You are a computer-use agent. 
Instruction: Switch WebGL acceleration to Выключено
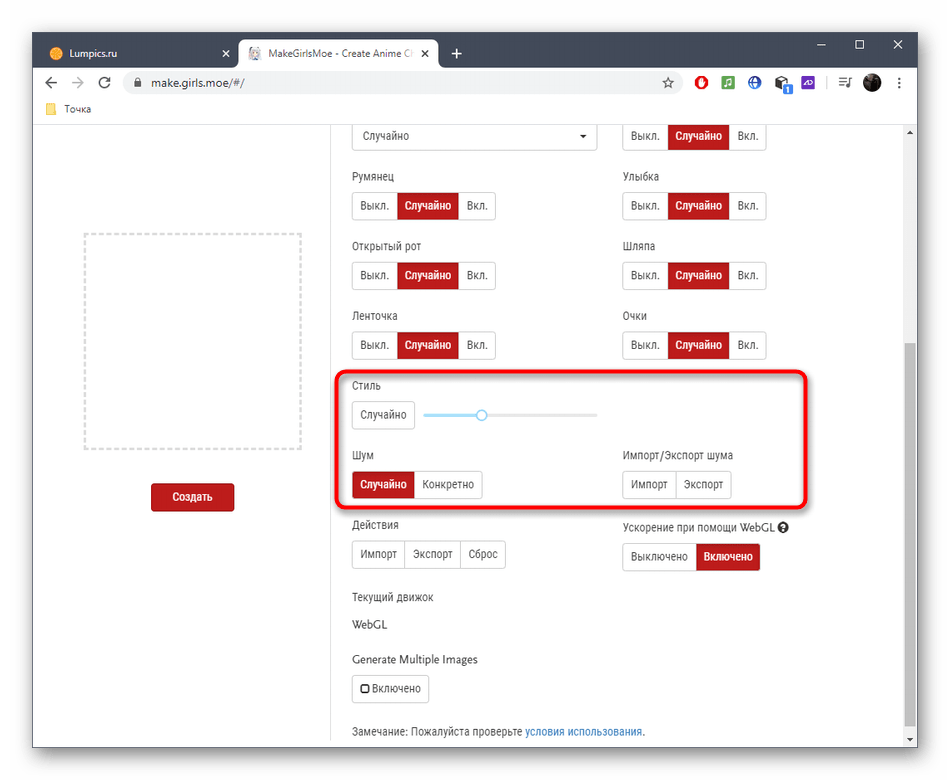[659, 557]
